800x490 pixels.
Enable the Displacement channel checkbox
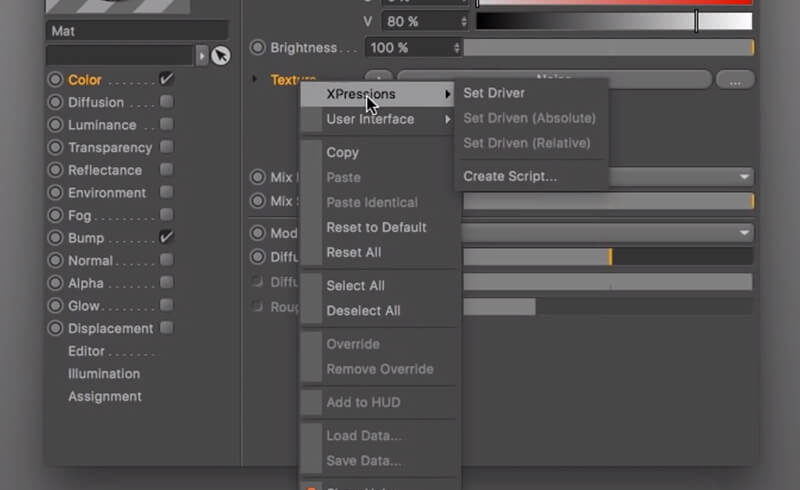tap(166, 327)
